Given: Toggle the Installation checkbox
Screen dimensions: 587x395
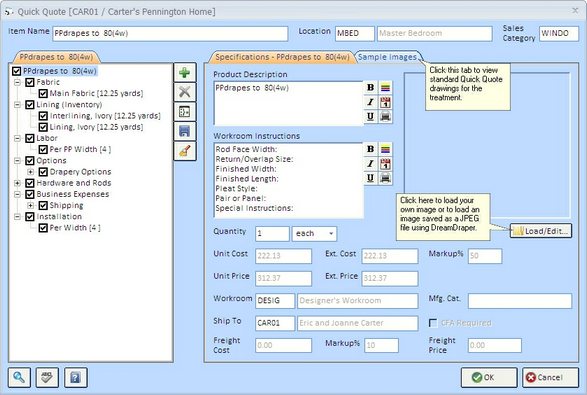Looking at the screenshot, I should click(x=30, y=216).
